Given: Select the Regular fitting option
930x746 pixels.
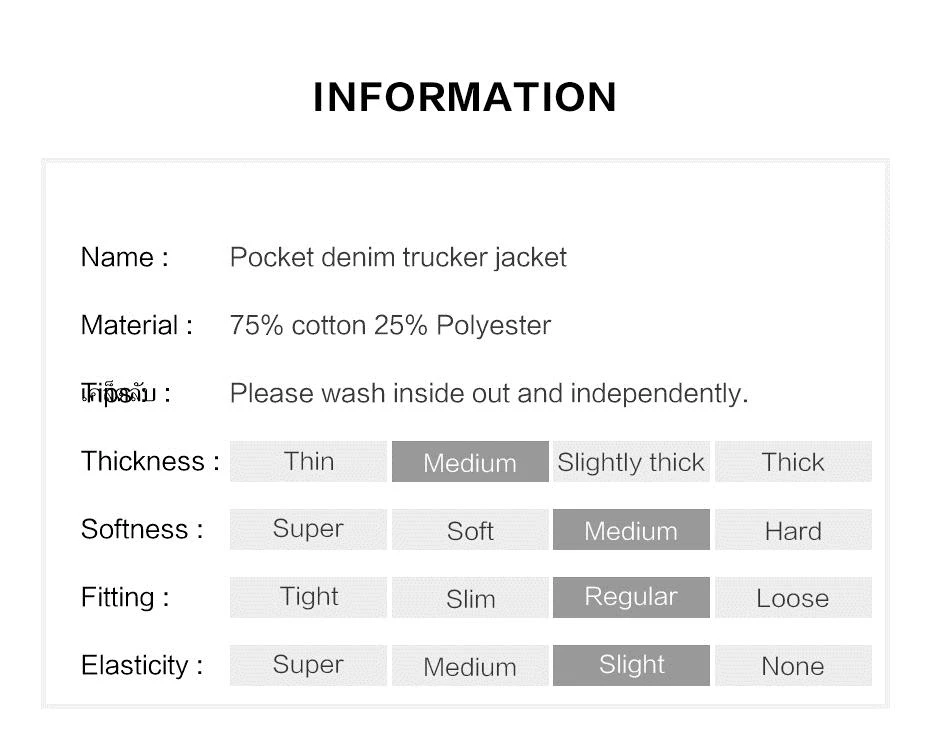Looking at the screenshot, I should pos(632,597).
